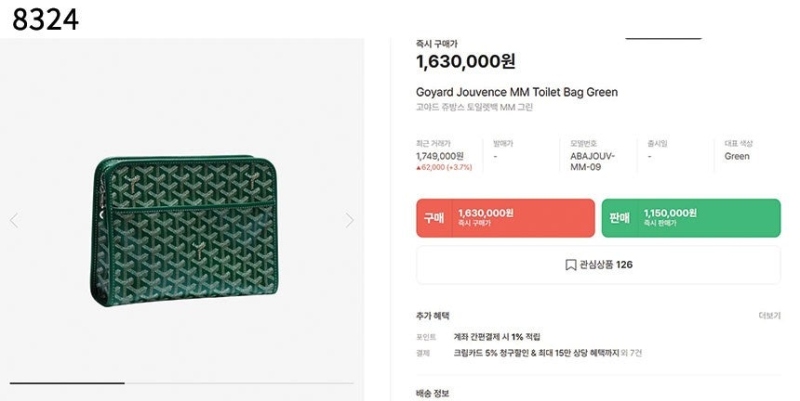Show the previous product image with left arrow
The width and height of the screenshot is (800, 401).
(14, 220)
